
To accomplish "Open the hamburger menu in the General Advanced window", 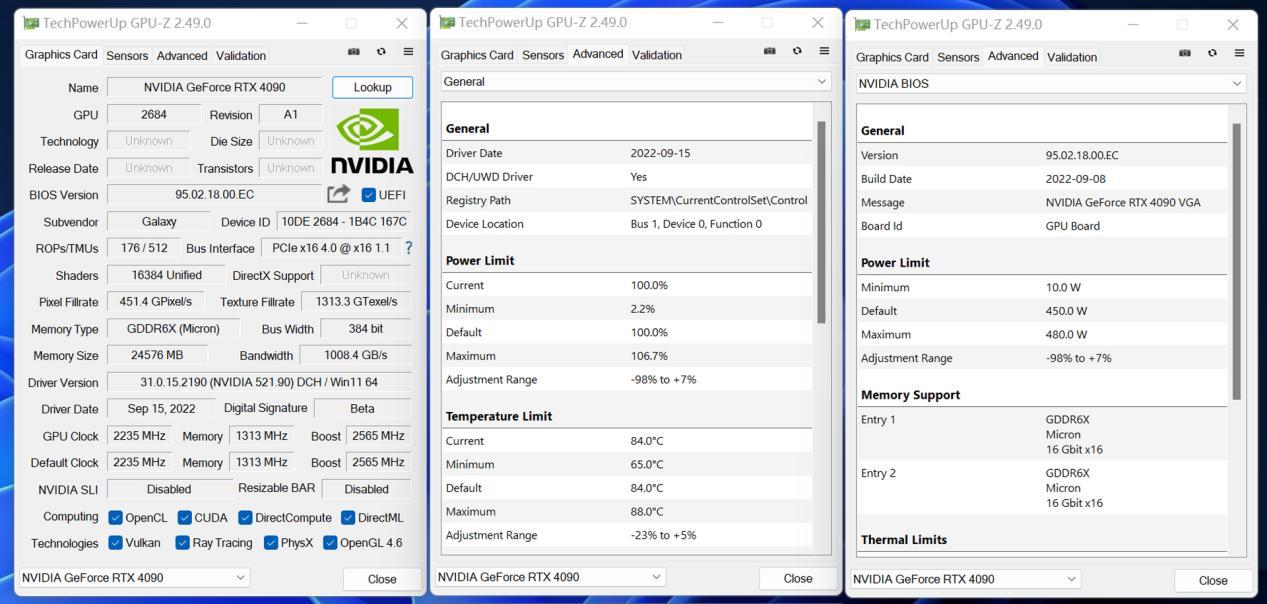I will coord(824,51).
